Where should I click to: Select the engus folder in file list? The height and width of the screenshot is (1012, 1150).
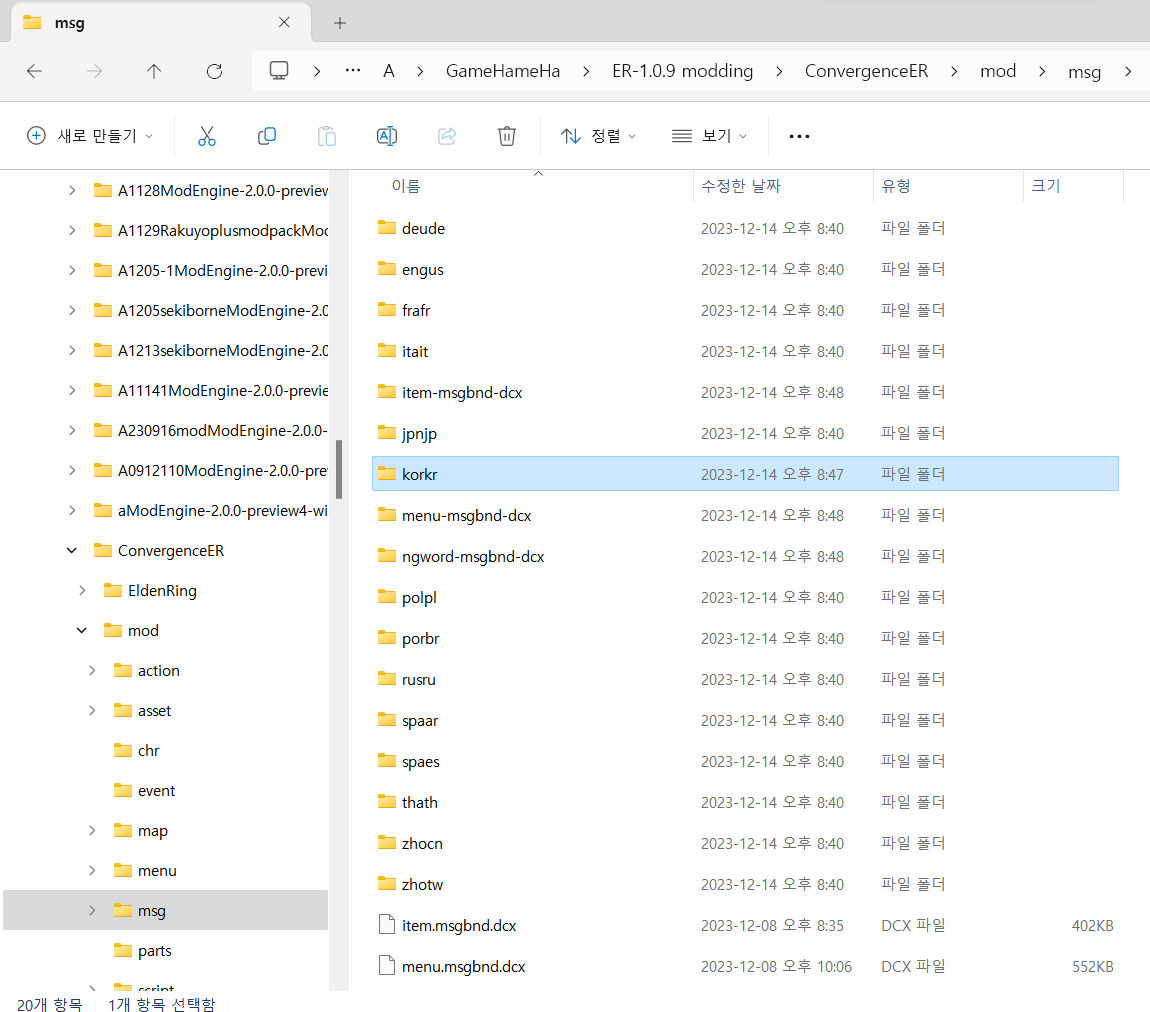422,269
